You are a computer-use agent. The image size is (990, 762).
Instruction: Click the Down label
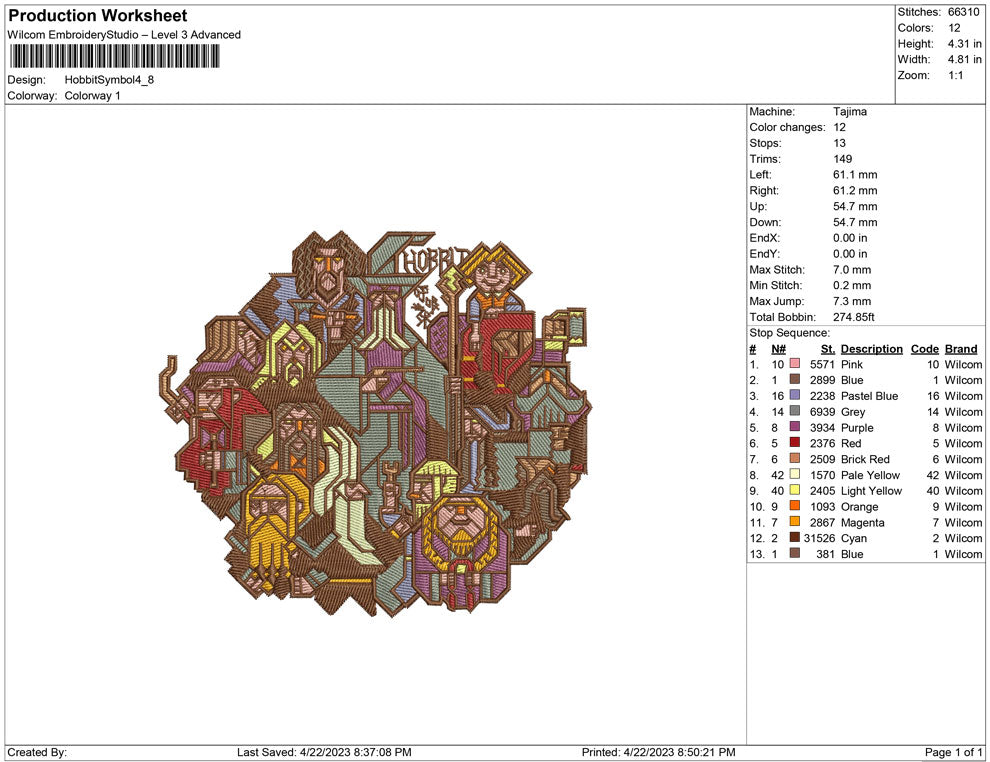(x=765, y=222)
